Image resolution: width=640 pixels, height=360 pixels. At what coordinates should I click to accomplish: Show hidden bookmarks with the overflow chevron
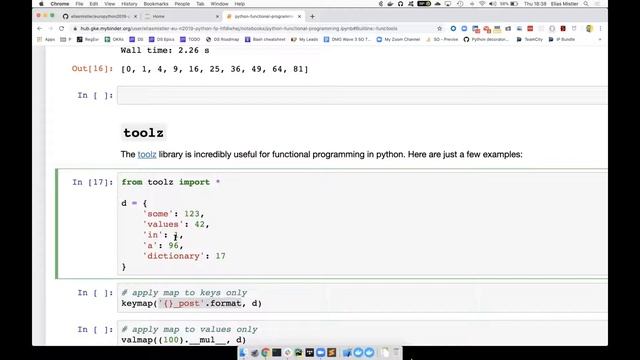[600, 40]
